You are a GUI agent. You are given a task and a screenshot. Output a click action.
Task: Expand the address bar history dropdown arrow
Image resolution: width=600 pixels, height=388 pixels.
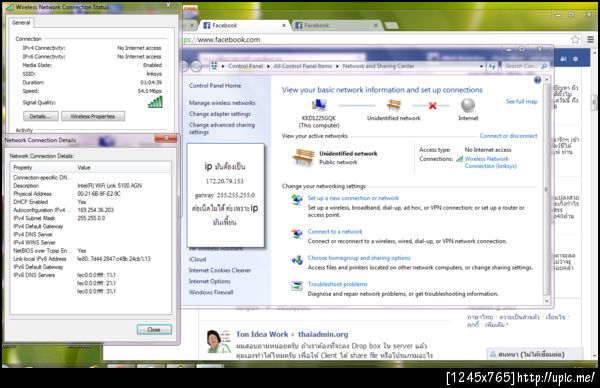click(481, 67)
